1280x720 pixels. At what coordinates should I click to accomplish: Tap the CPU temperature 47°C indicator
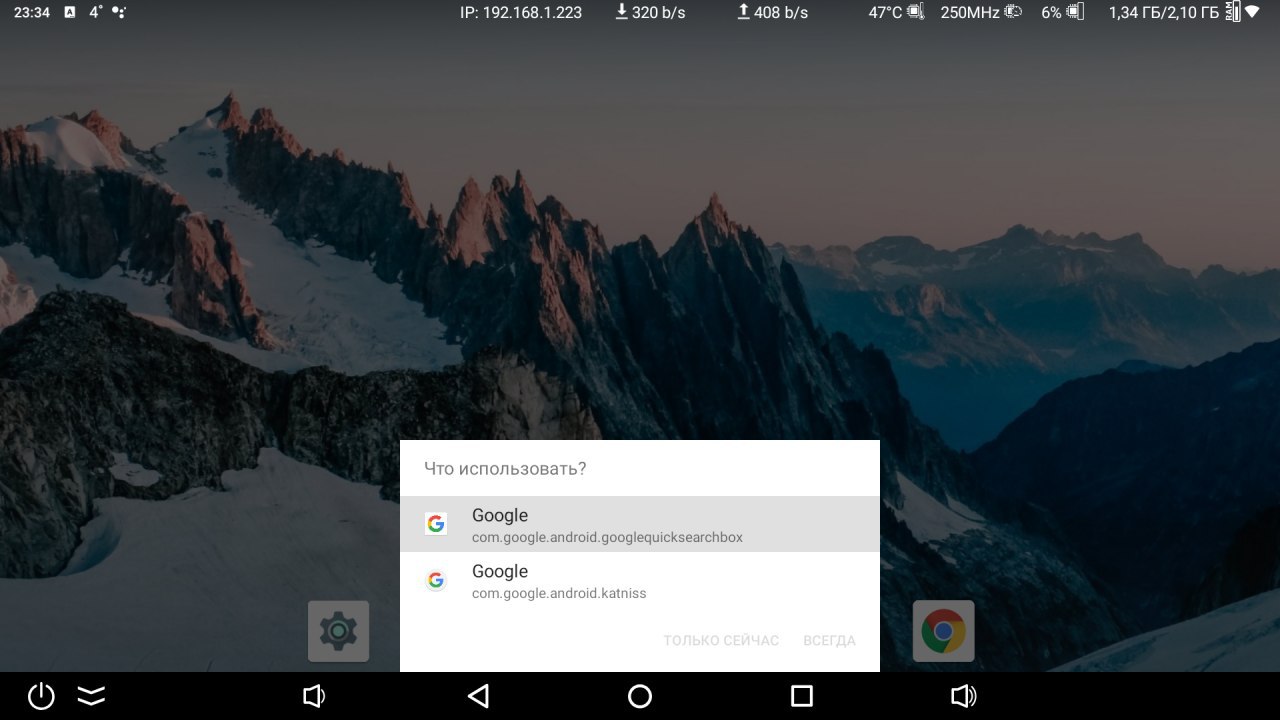pos(896,12)
